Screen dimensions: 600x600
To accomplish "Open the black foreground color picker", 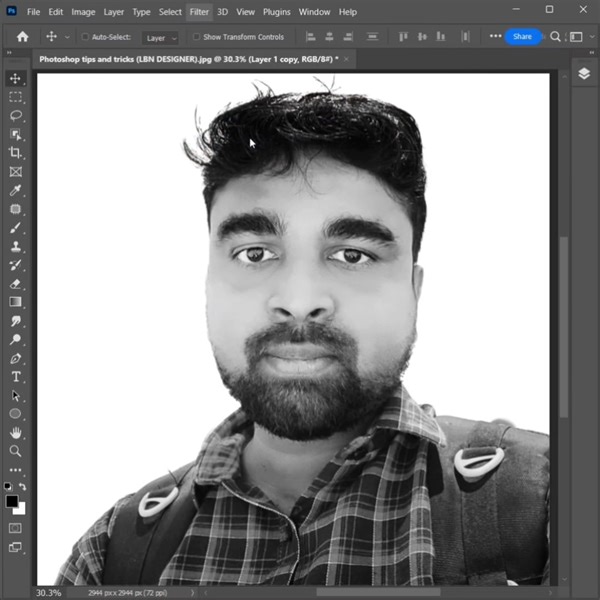I will click(11, 501).
